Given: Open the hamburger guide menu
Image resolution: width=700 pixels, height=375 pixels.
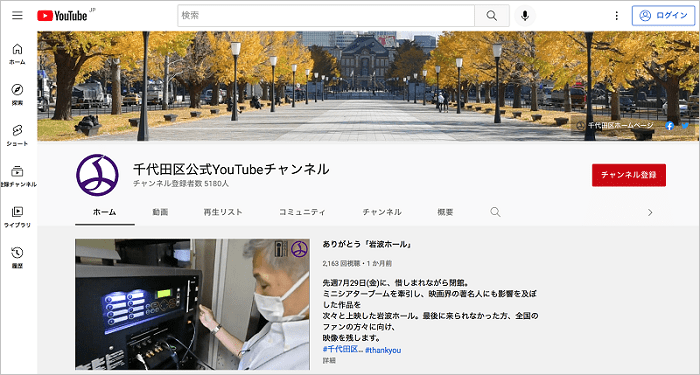Looking at the screenshot, I should coord(17,16).
